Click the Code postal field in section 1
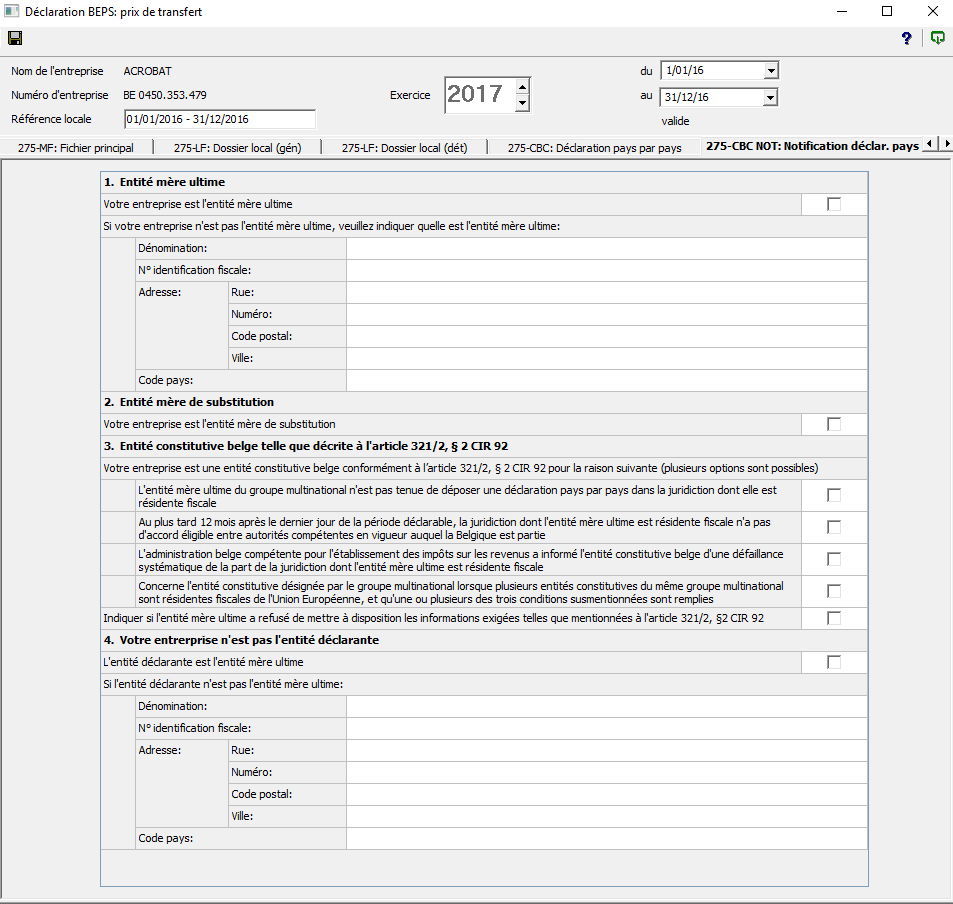The width and height of the screenshot is (953, 904). coord(607,336)
